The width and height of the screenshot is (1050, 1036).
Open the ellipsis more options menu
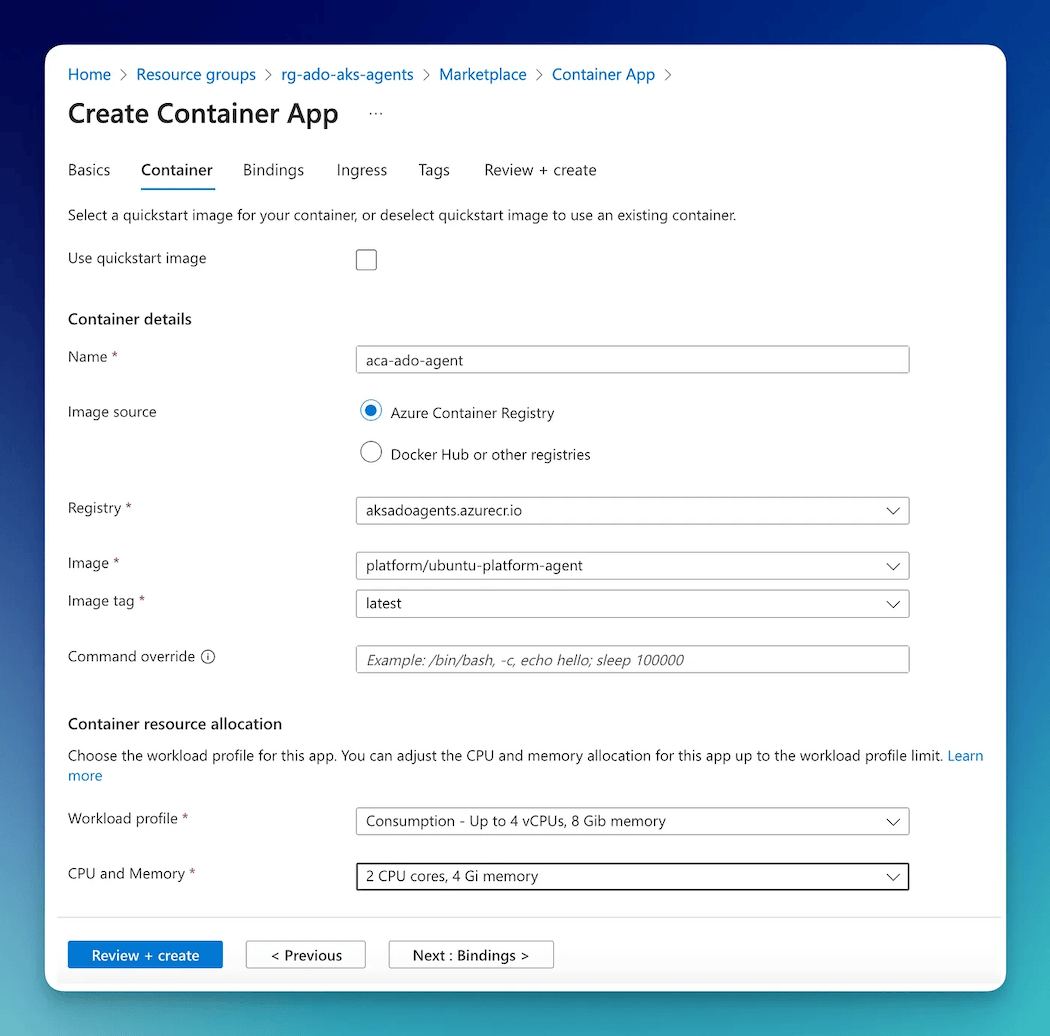point(375,114)
